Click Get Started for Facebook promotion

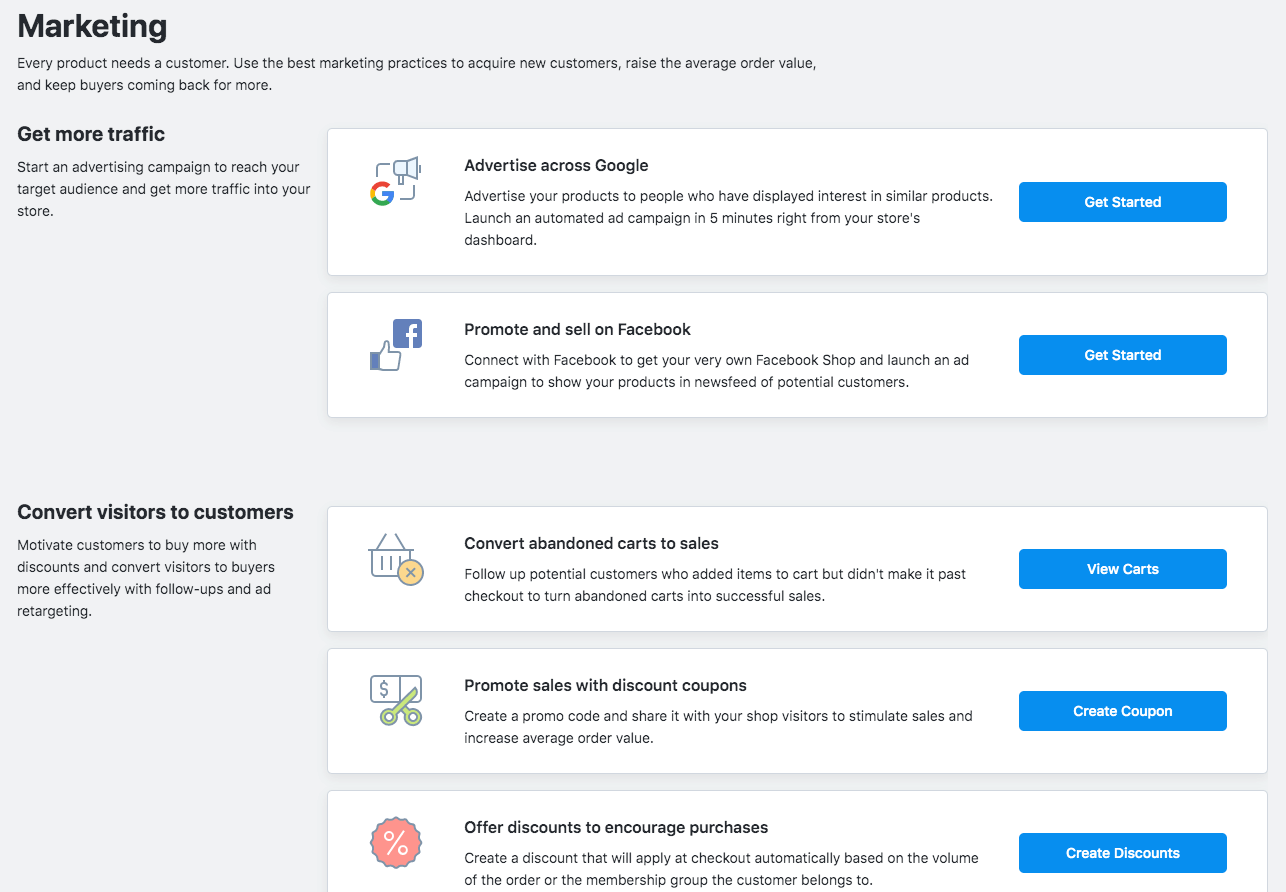tap(1122, 355)
